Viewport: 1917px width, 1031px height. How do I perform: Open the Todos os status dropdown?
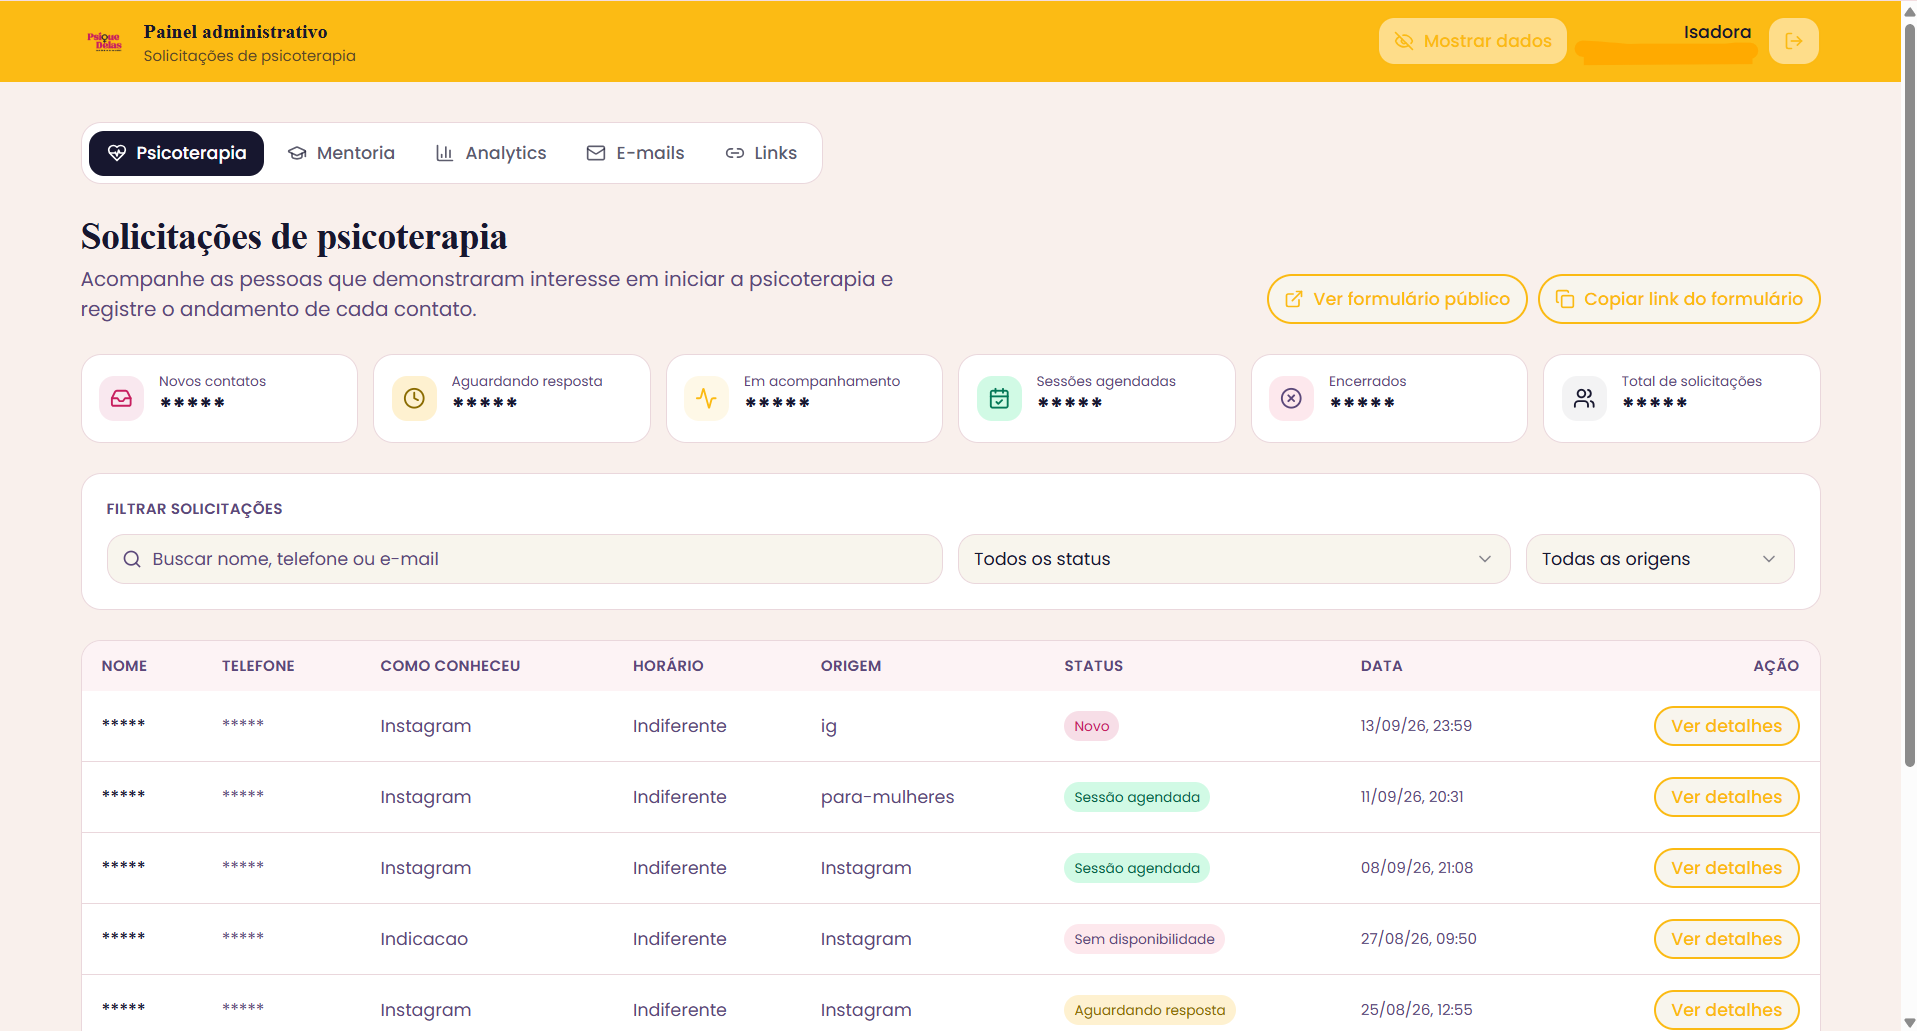(x=1233, y=559)
